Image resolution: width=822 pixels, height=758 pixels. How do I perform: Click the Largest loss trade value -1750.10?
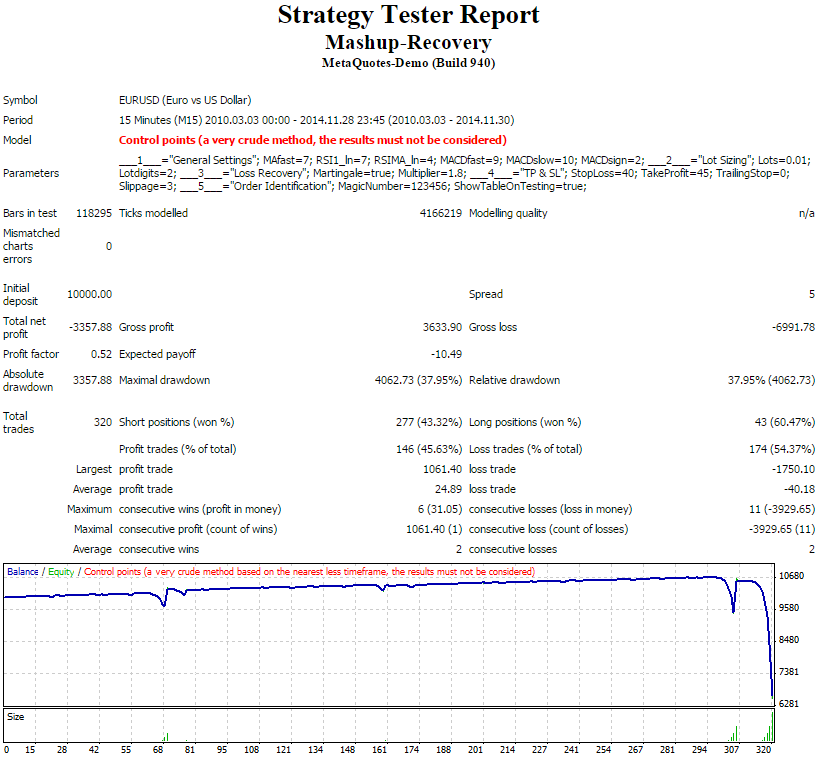[x=794, y=469]
